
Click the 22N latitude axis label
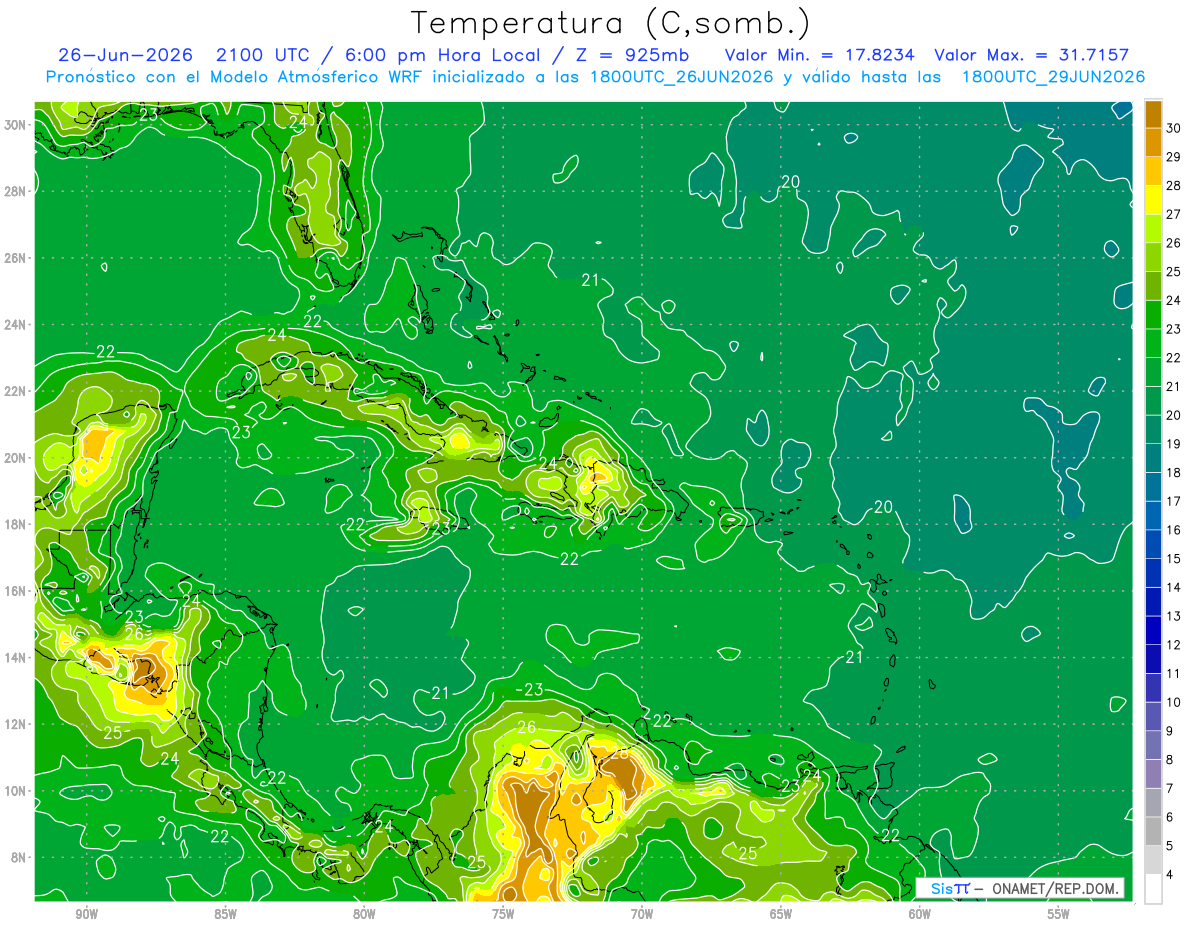click(16, 391)
